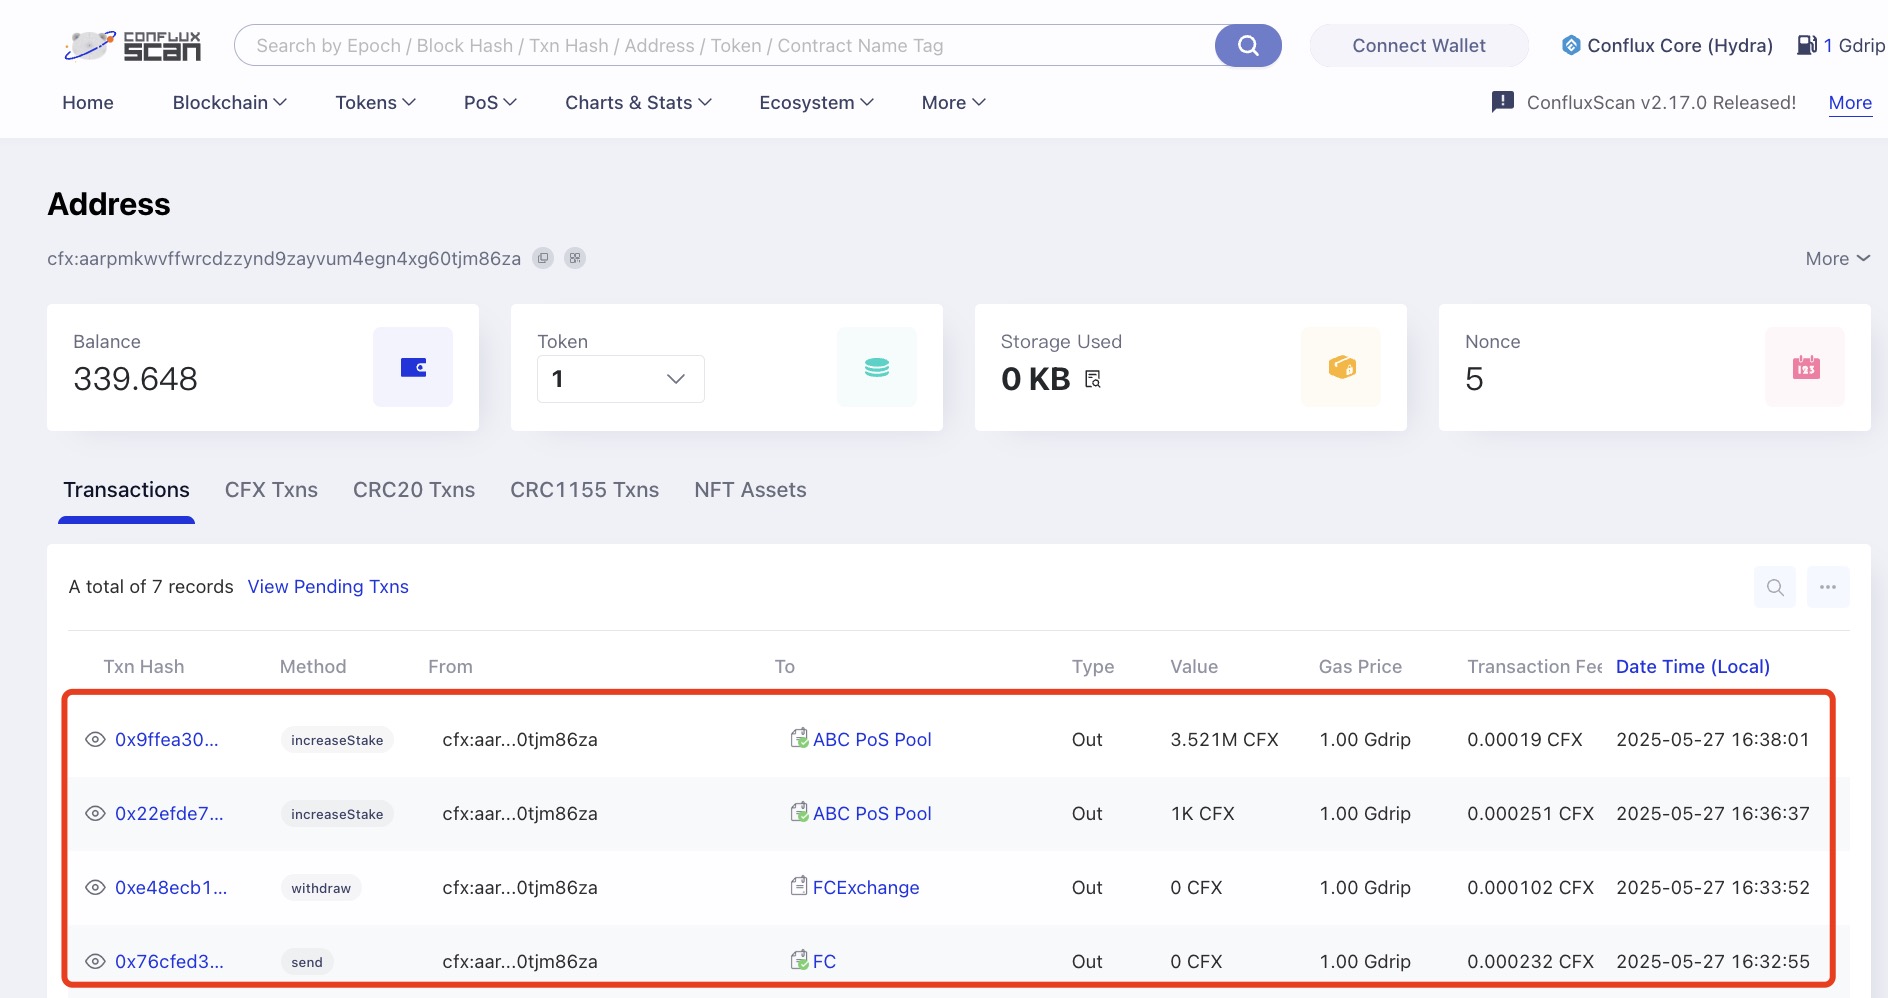Expand the Charts & Stats menu
The width and height of the screenshot is (1888, 998).
point(638,102)
